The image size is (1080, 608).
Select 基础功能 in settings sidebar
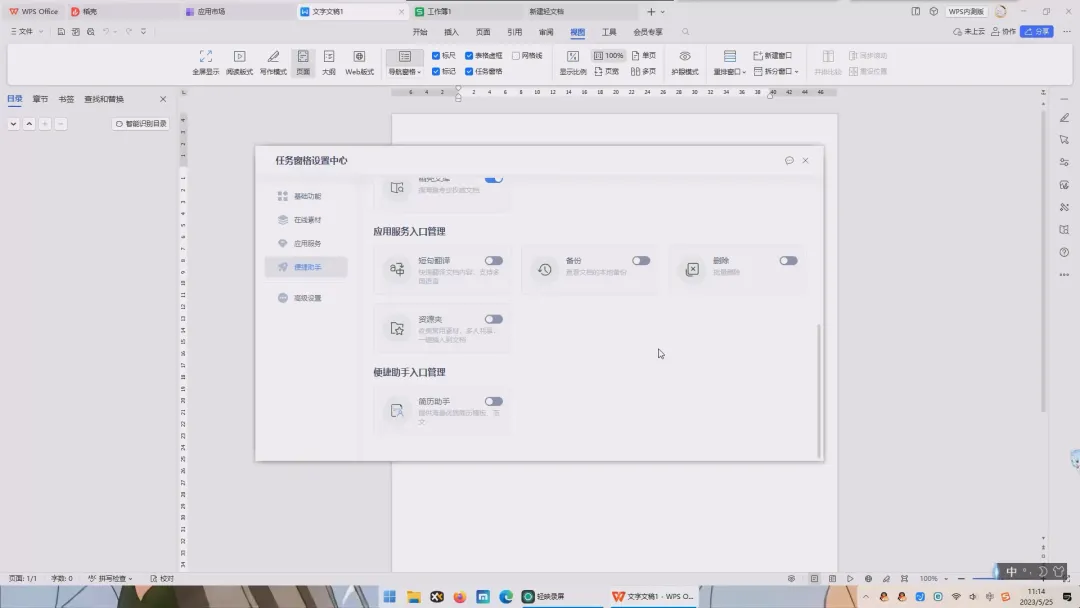point(306,196)
